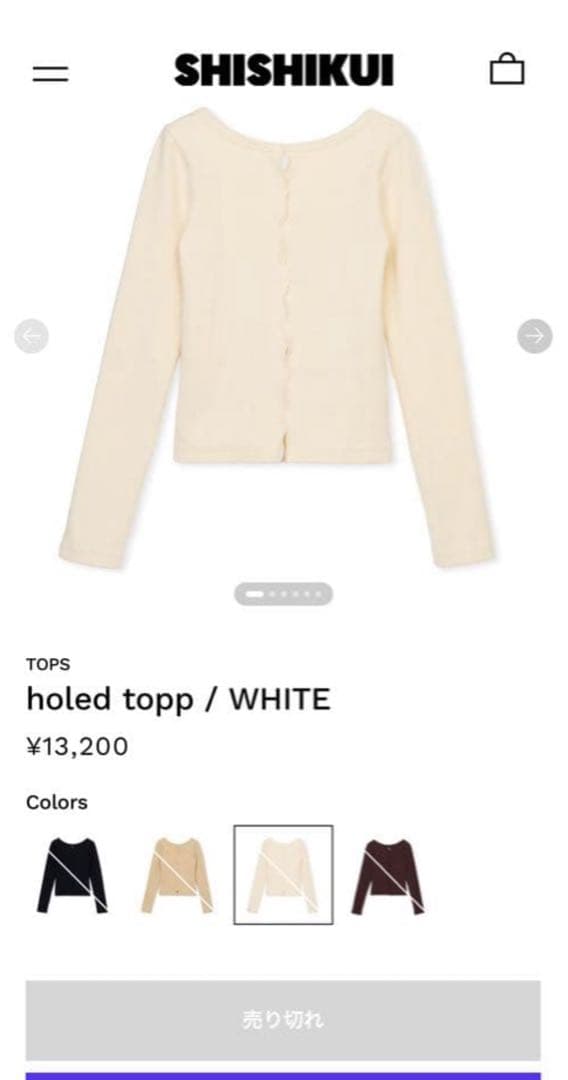
Task: Select the beige color variant
Action: coord(178,875)
